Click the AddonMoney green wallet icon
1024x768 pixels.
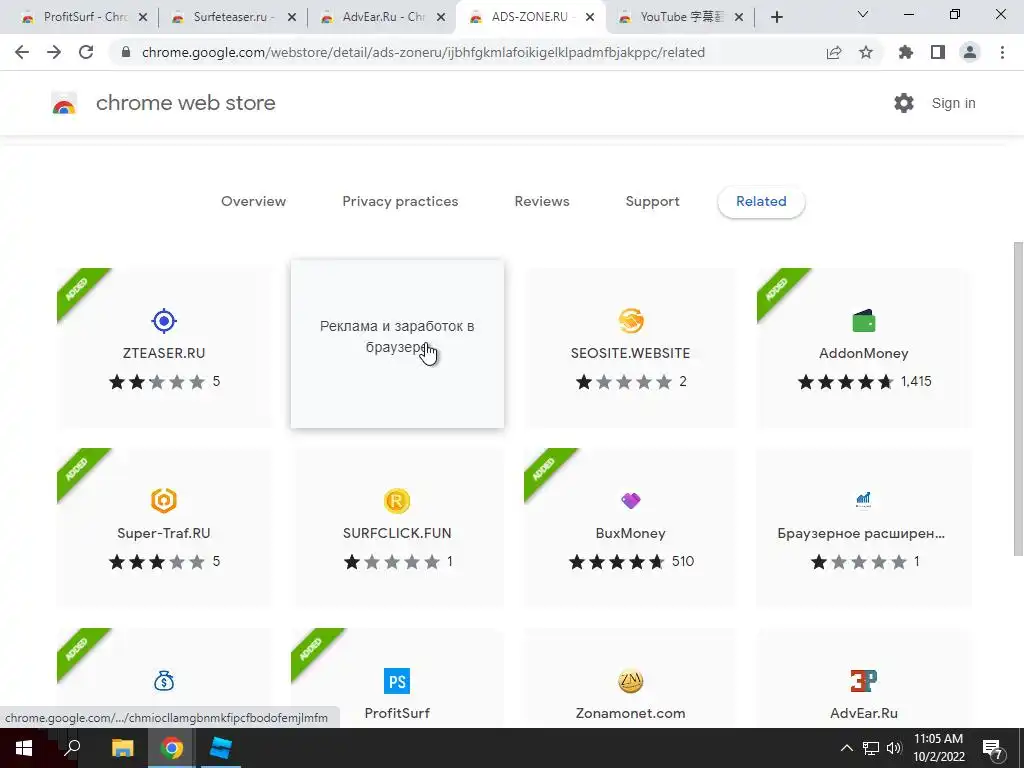[864, 321]
